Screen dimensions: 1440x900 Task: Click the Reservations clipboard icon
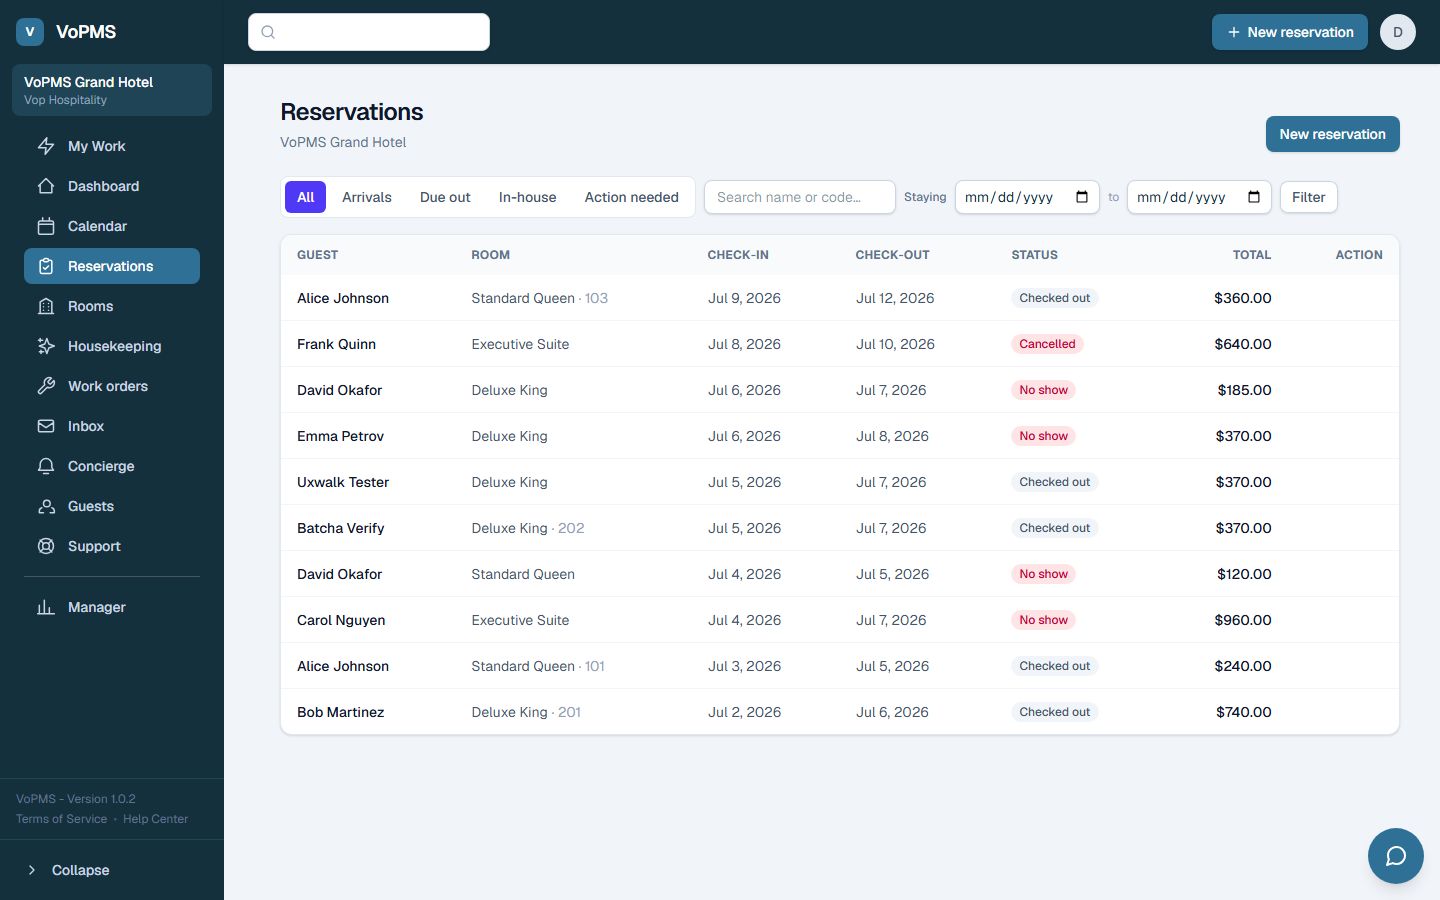click(x=46, y=266)
